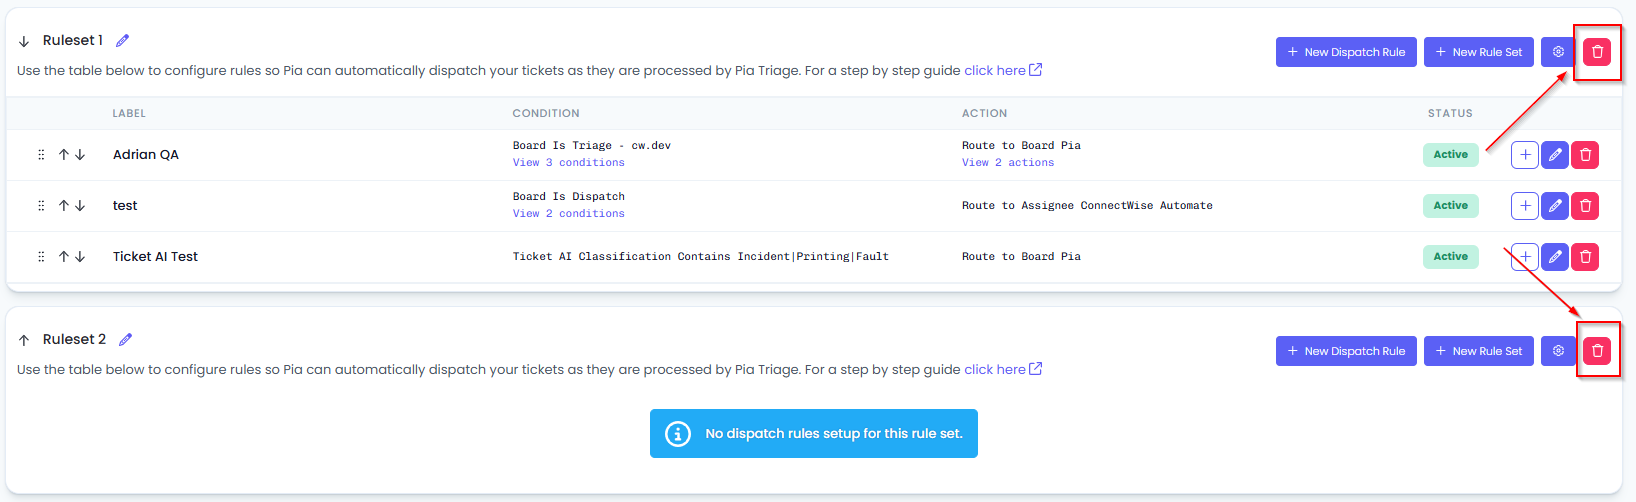This screenshot has height=502, width=1636.
Task: Expand View 2 actions for Adrian QA
Action: pyautogui.click(x=1008, y=163)
